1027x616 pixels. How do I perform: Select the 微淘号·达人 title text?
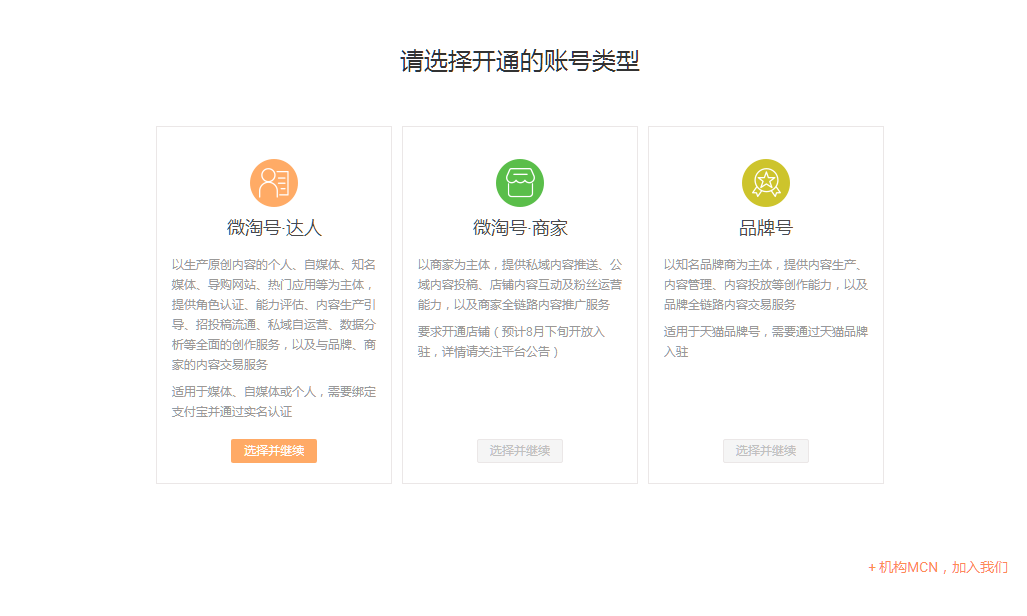(274, 228)
